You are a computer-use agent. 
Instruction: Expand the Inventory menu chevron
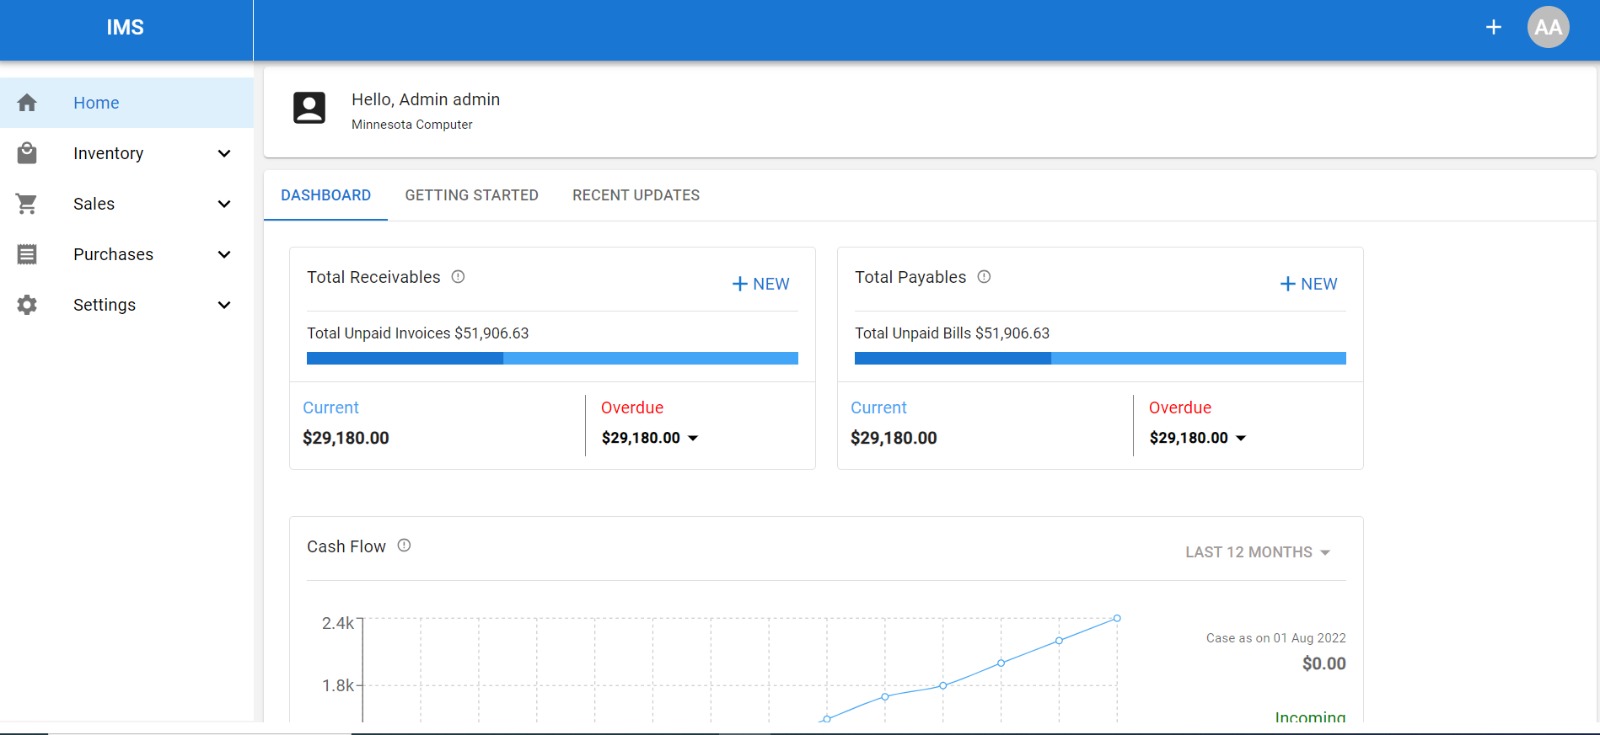(x=224, y=153)
